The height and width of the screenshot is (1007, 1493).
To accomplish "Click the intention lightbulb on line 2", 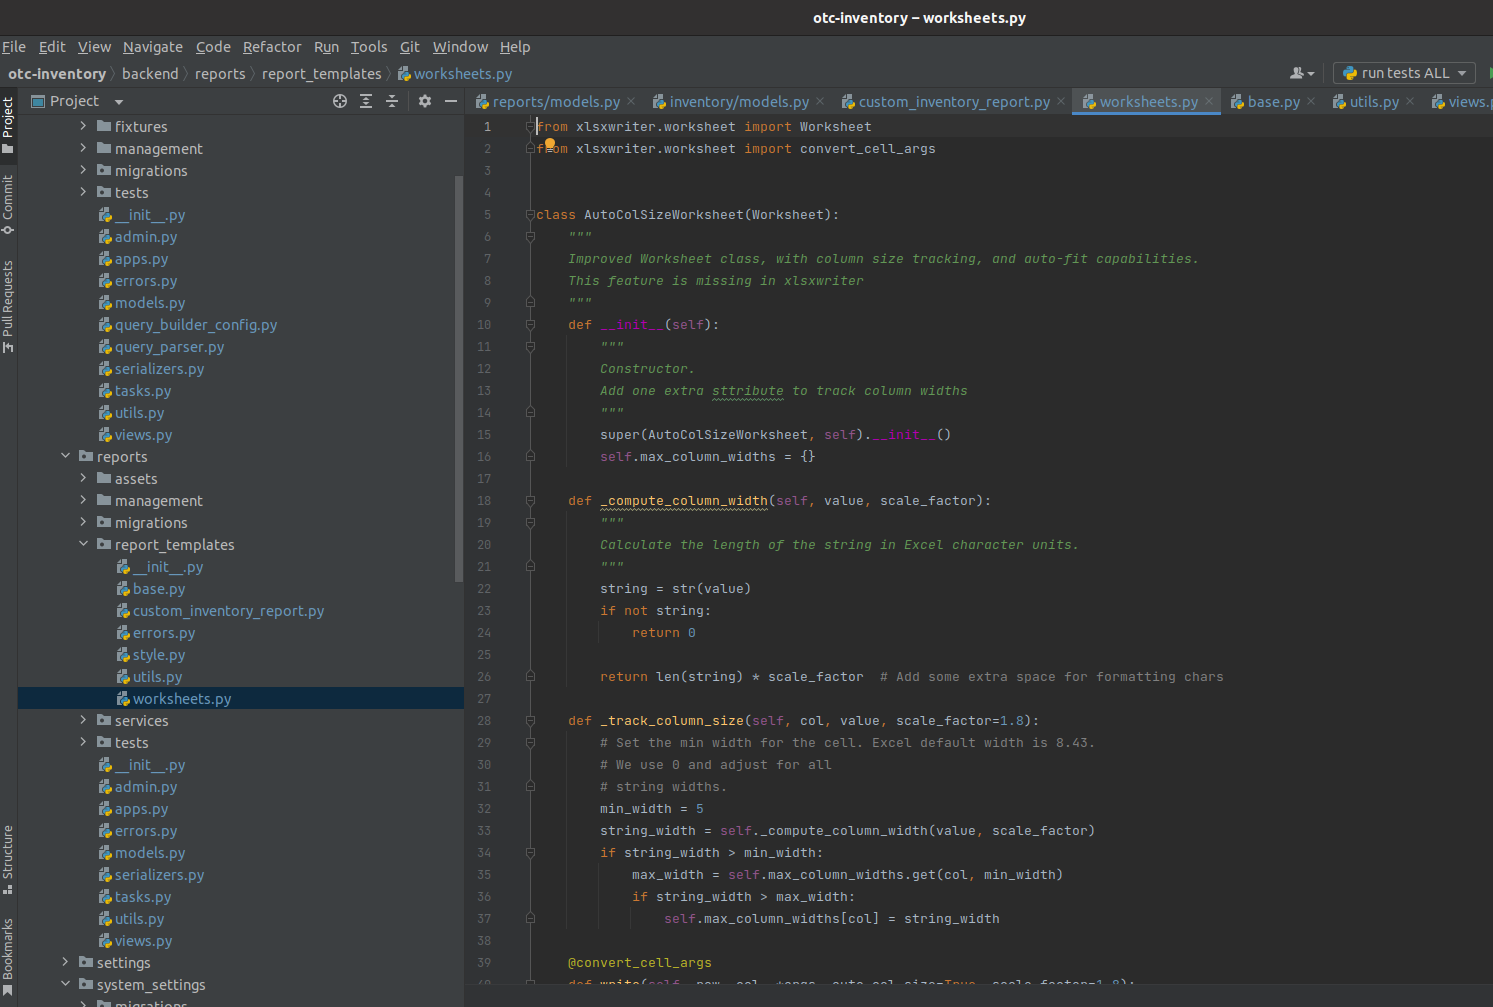I will [x=550, y=144].
